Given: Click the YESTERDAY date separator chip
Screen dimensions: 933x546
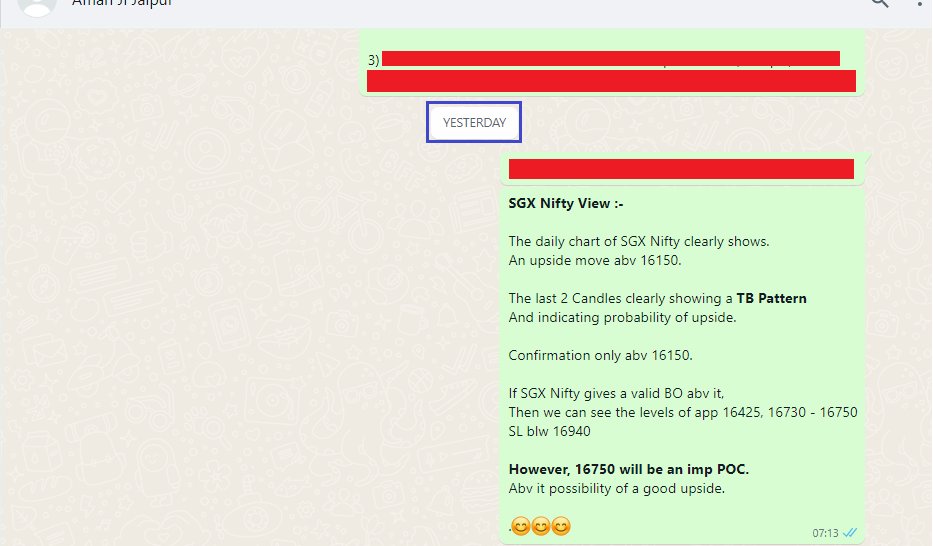Looking at the screenshot, I should [474, 123].
